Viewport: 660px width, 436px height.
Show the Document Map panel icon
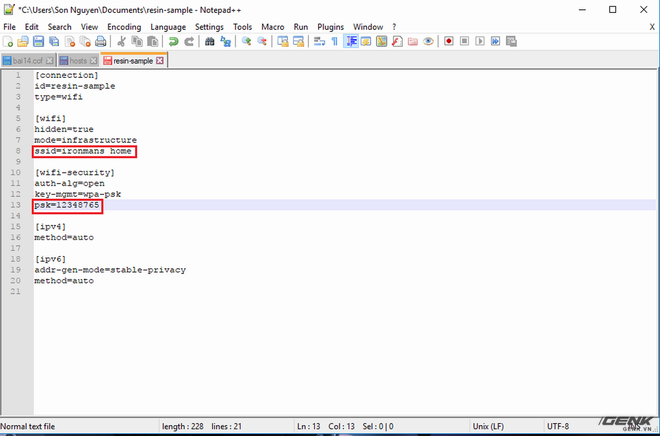(381, 41)
